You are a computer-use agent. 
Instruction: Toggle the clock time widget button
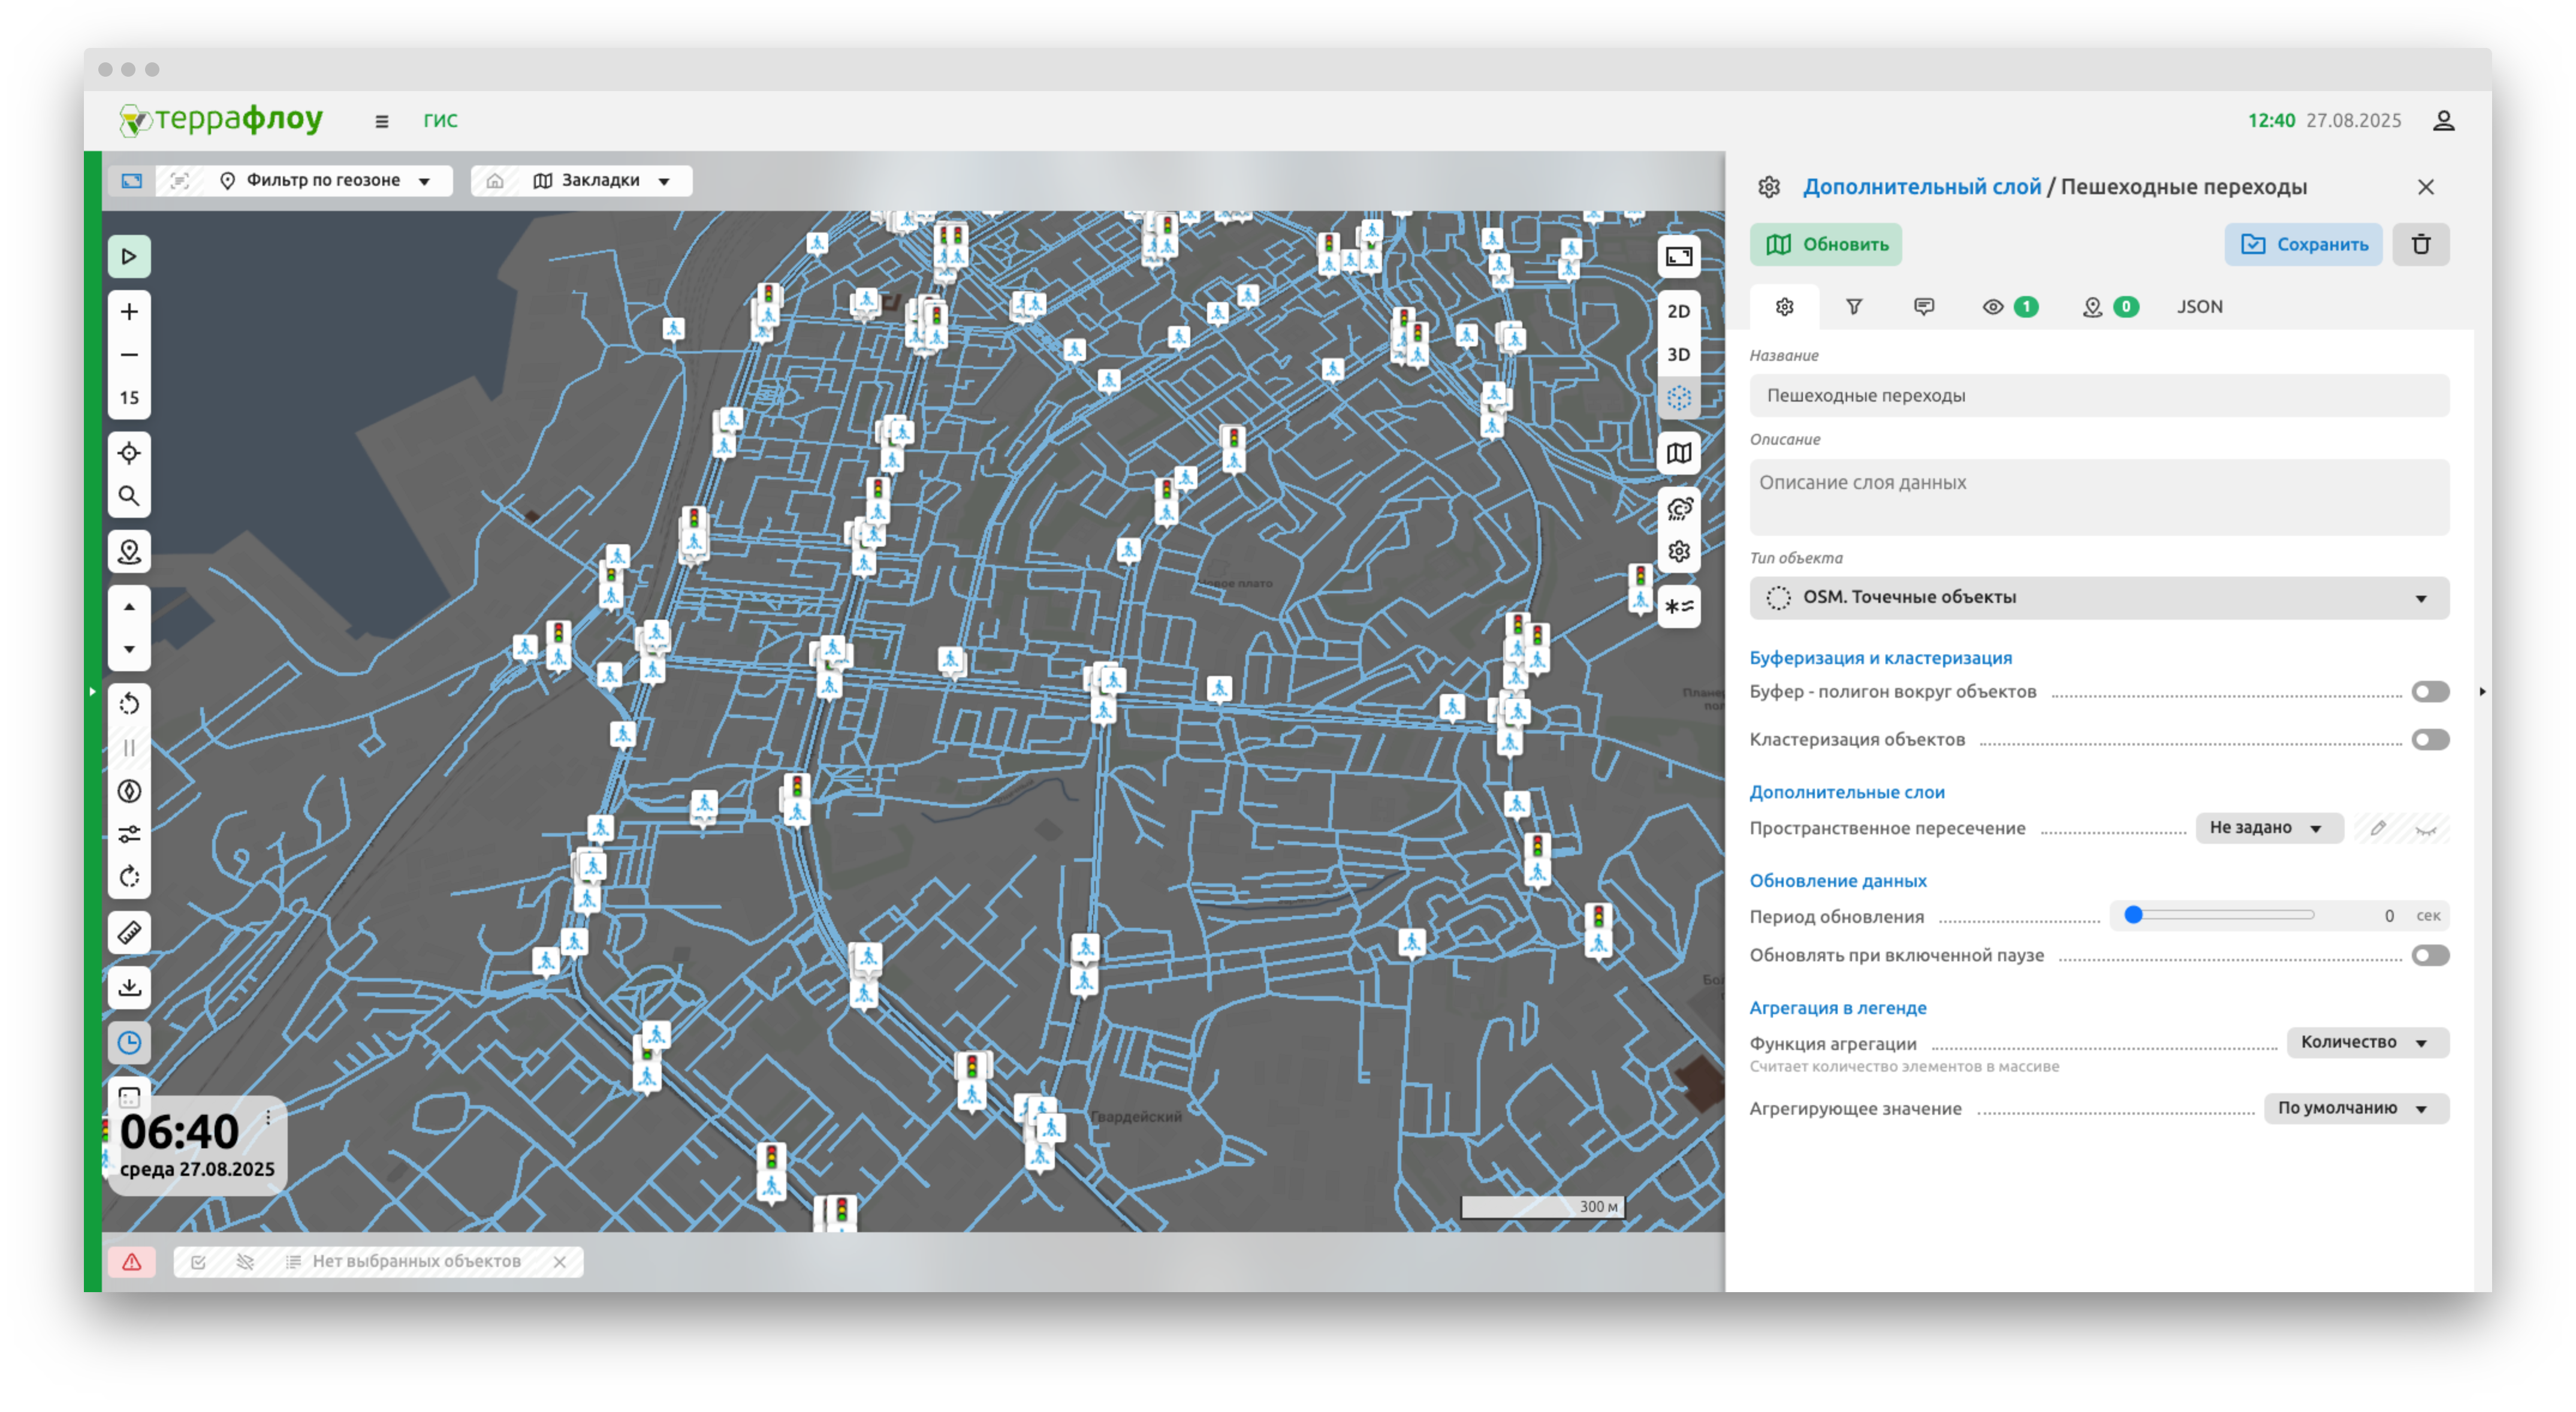coord(129,1043)
